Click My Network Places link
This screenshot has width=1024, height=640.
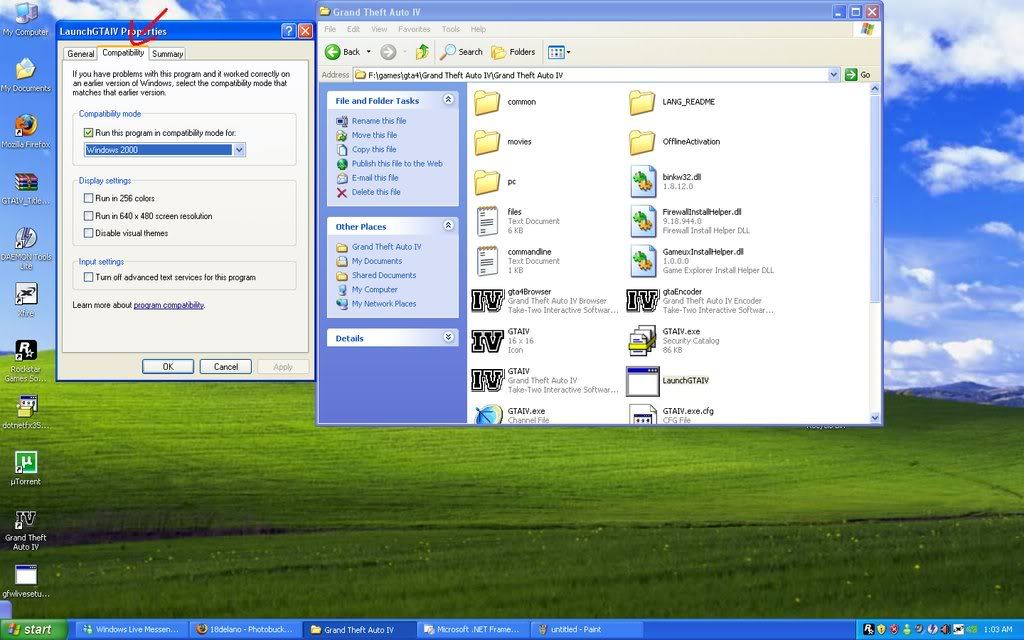pyautogui.click(x=384, y=304)
